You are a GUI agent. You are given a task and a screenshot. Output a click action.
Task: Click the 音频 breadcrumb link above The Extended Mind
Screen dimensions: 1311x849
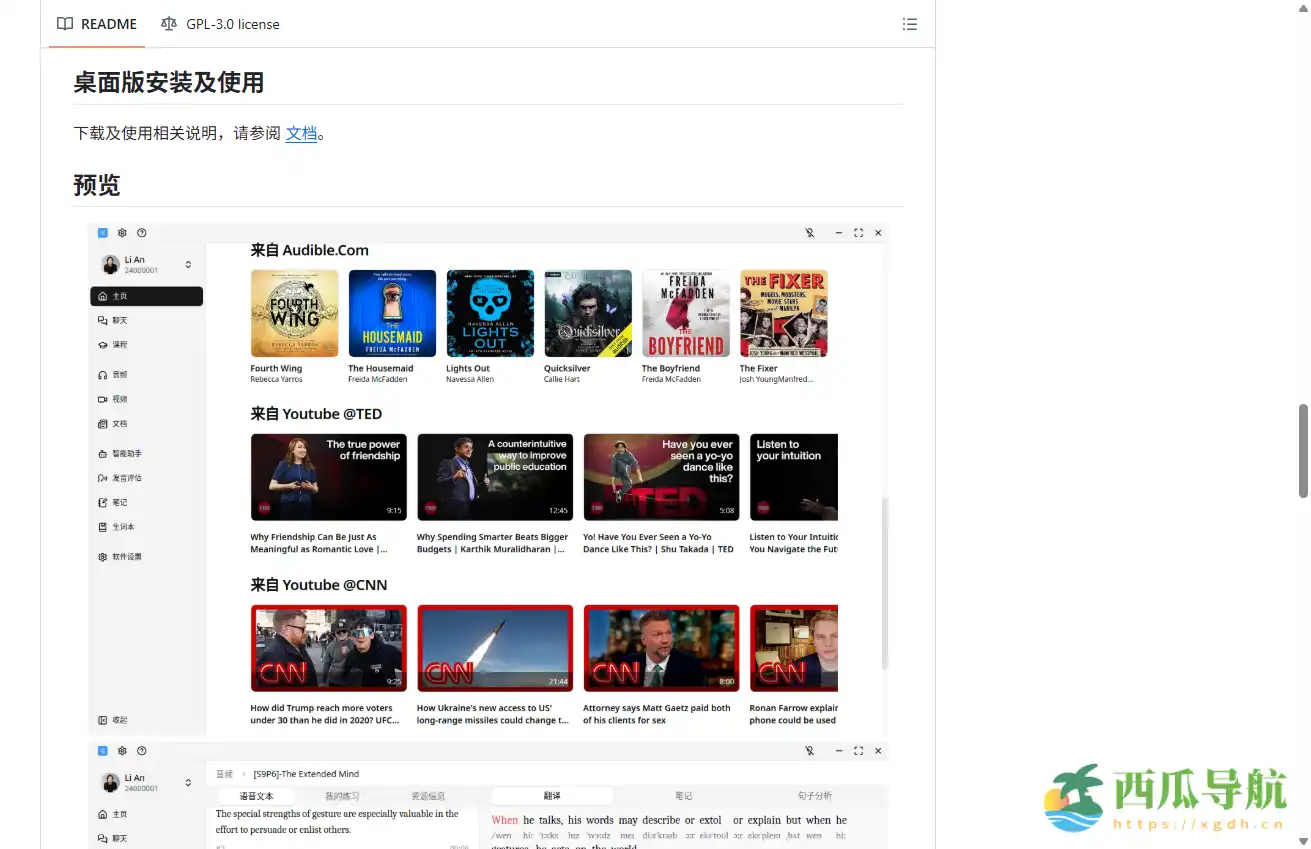point(224,773)
